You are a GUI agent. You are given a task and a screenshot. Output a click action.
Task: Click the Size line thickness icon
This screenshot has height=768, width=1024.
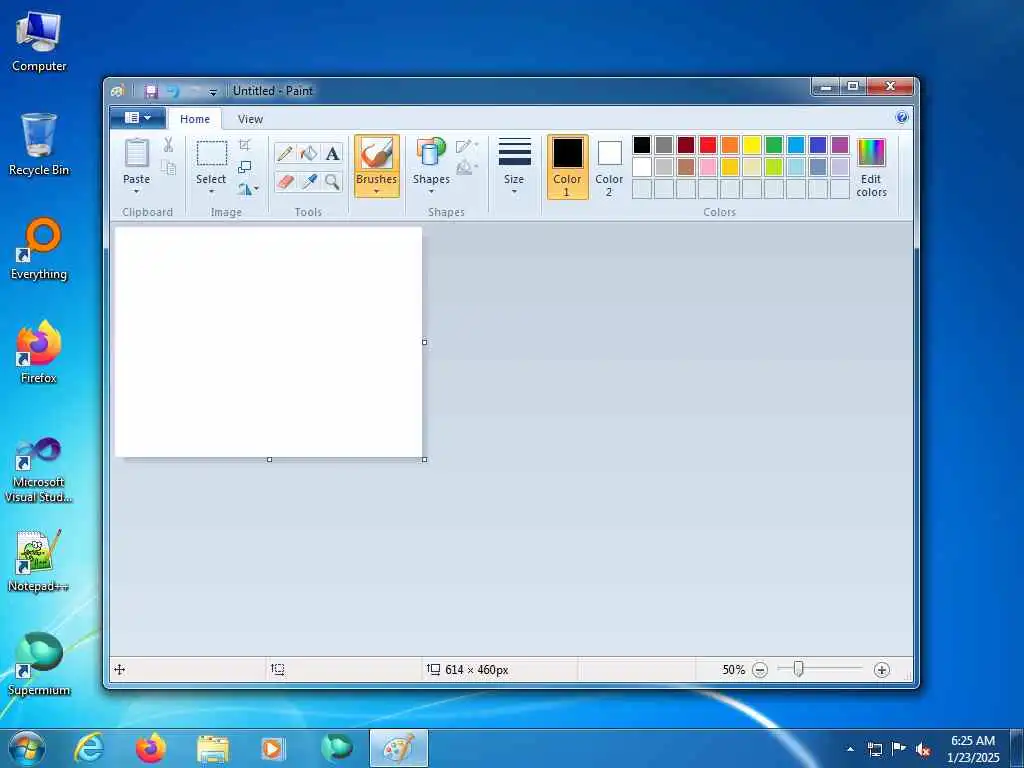(x=515, y=152)
